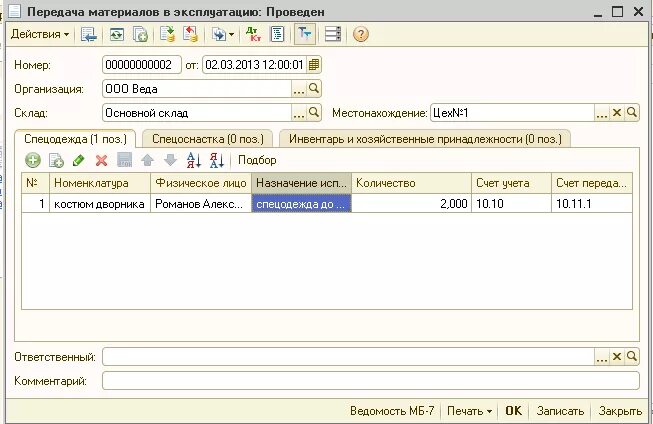Screen dimensions: 653x424
Task: Add a new row with green plus icon
Action: point(32,160)
